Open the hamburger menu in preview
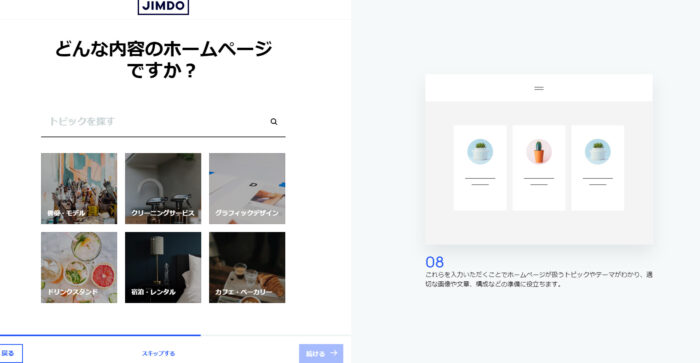 pyautogui.click(x=539, y=88)
